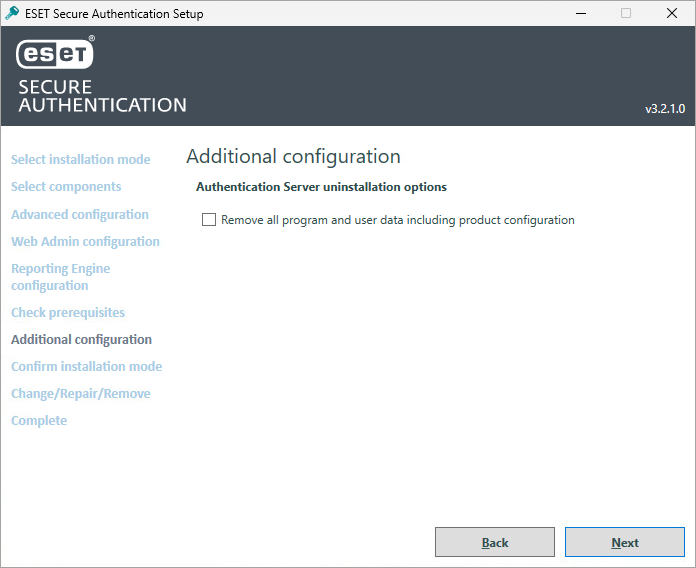
Task: Go Back to the previous step
Action: (x=494, y=542)
